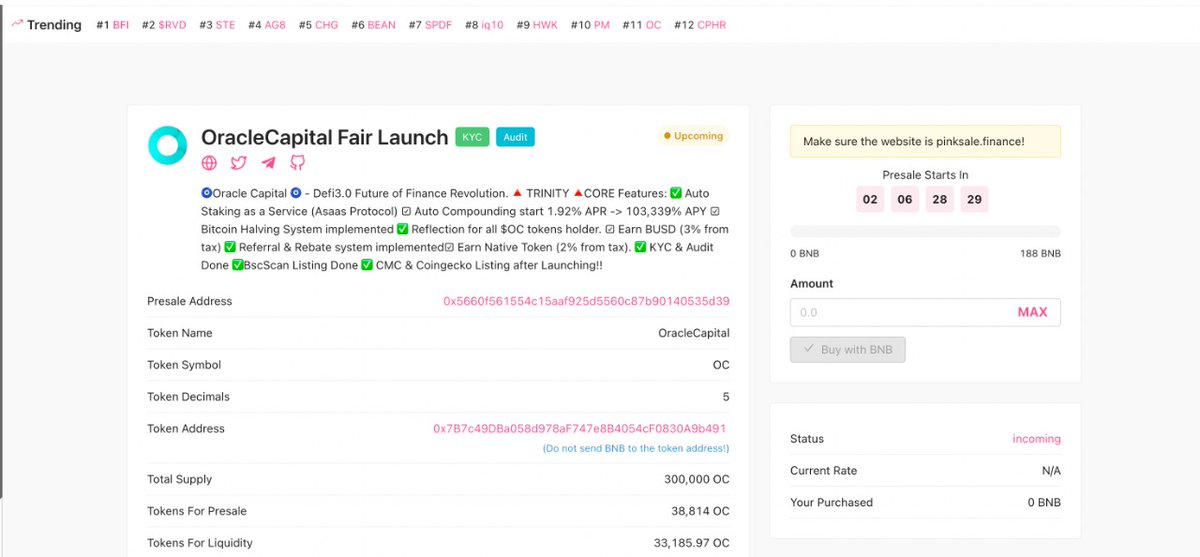Open trending token #6 BEAN
The height and width of the screenshot is (557, 1200).
373,25
